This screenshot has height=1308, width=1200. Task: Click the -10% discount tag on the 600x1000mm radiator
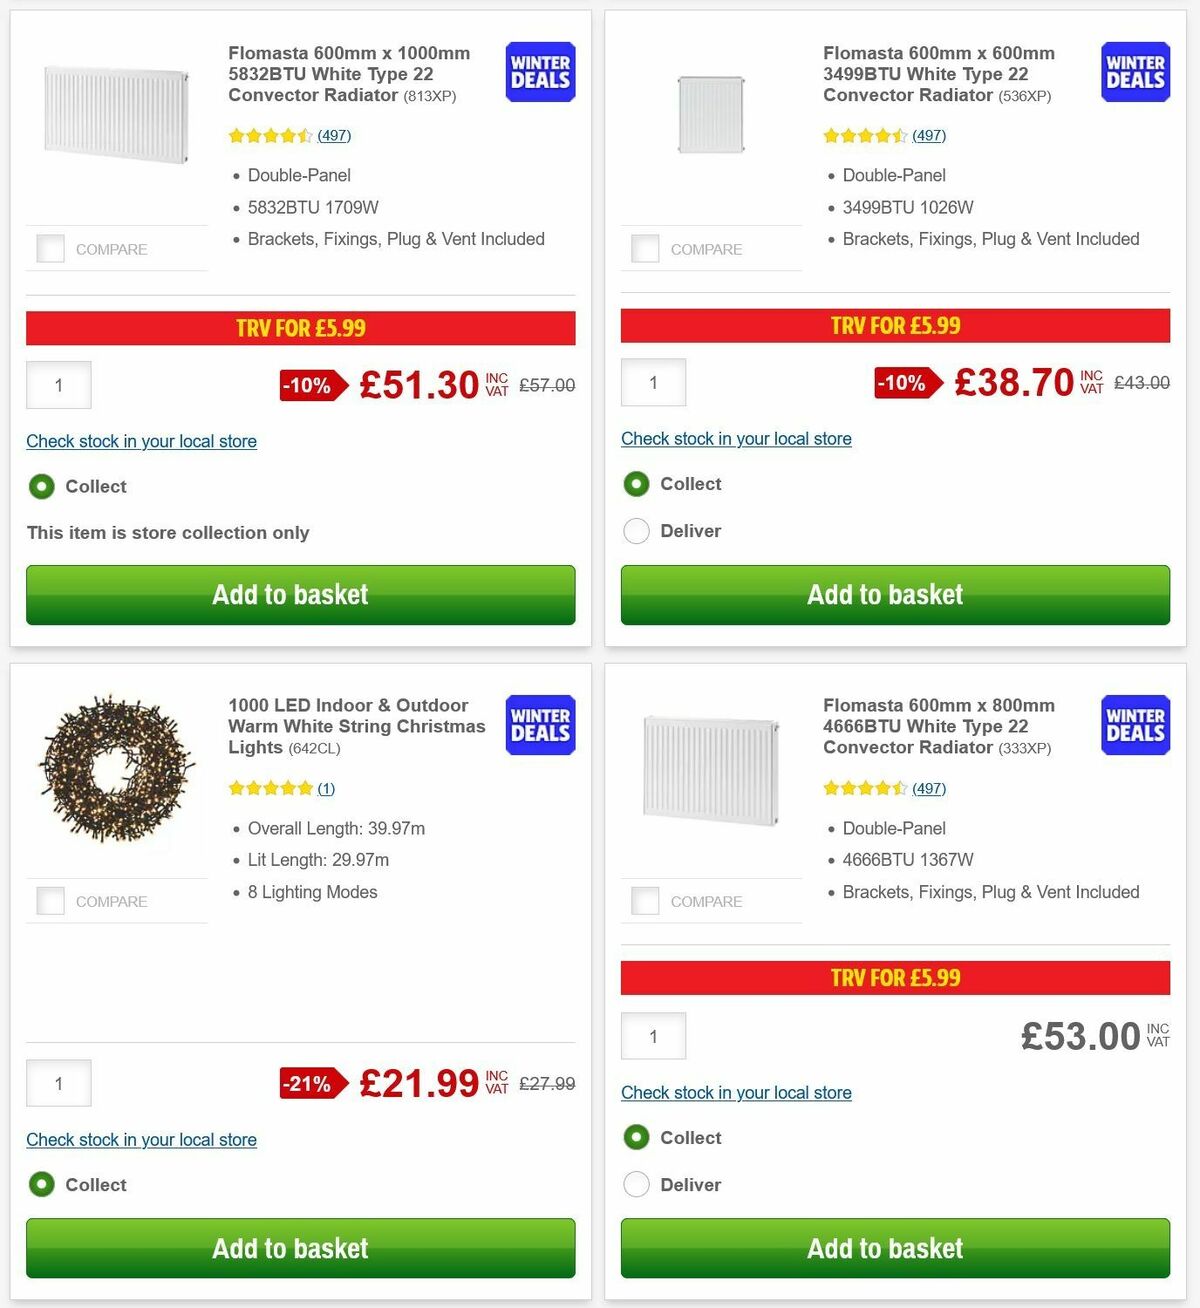[310, 385]
